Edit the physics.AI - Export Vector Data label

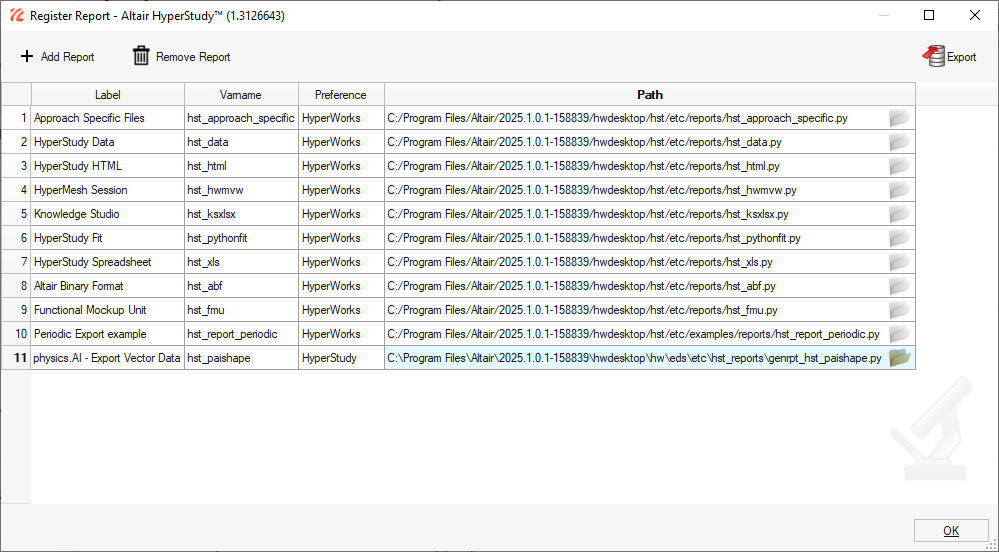pyautogui.click(x=108, y=358)
